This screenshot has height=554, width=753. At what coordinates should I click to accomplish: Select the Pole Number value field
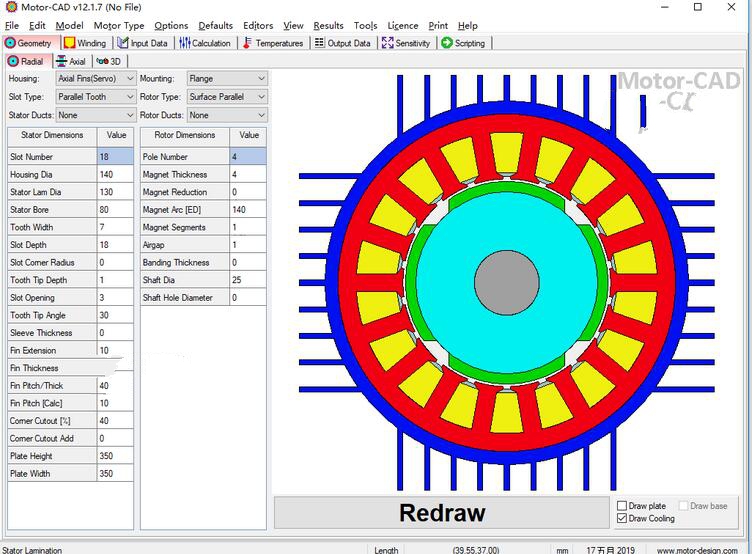(248, 157)
